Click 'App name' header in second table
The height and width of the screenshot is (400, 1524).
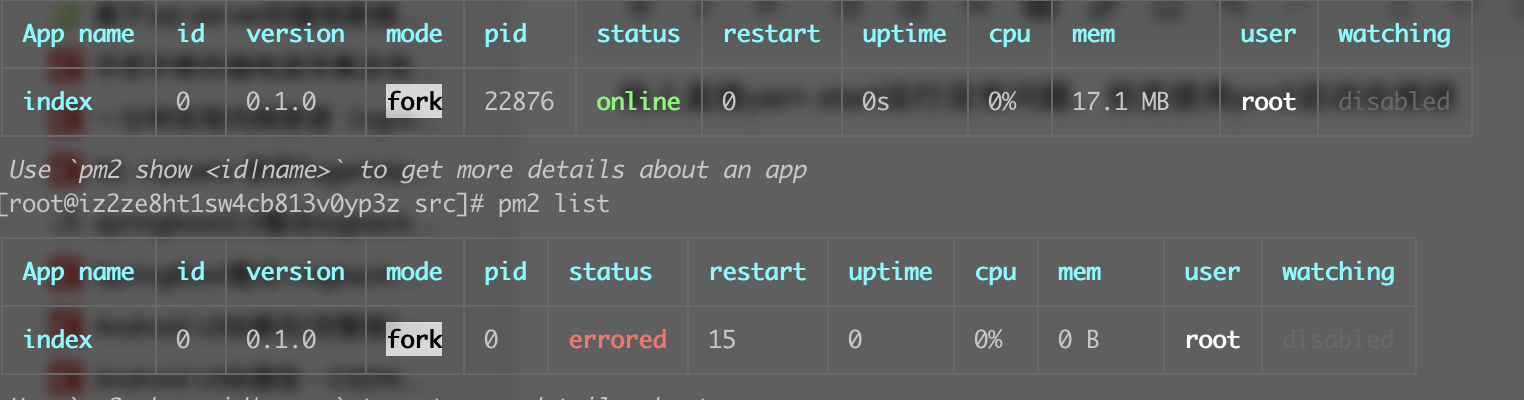click(x=78, y=272)
